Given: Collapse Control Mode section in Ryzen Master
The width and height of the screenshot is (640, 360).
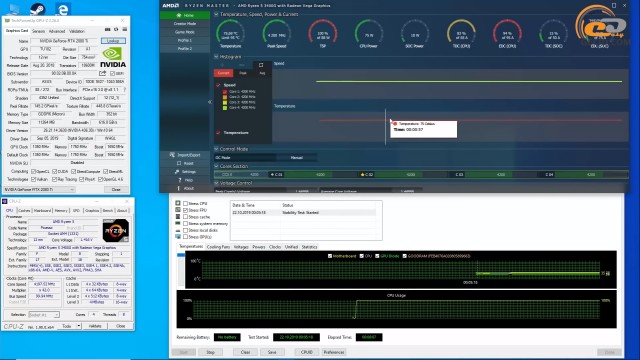Looking at the screenshot, I should pyautogui.click(x=216, y=149).
